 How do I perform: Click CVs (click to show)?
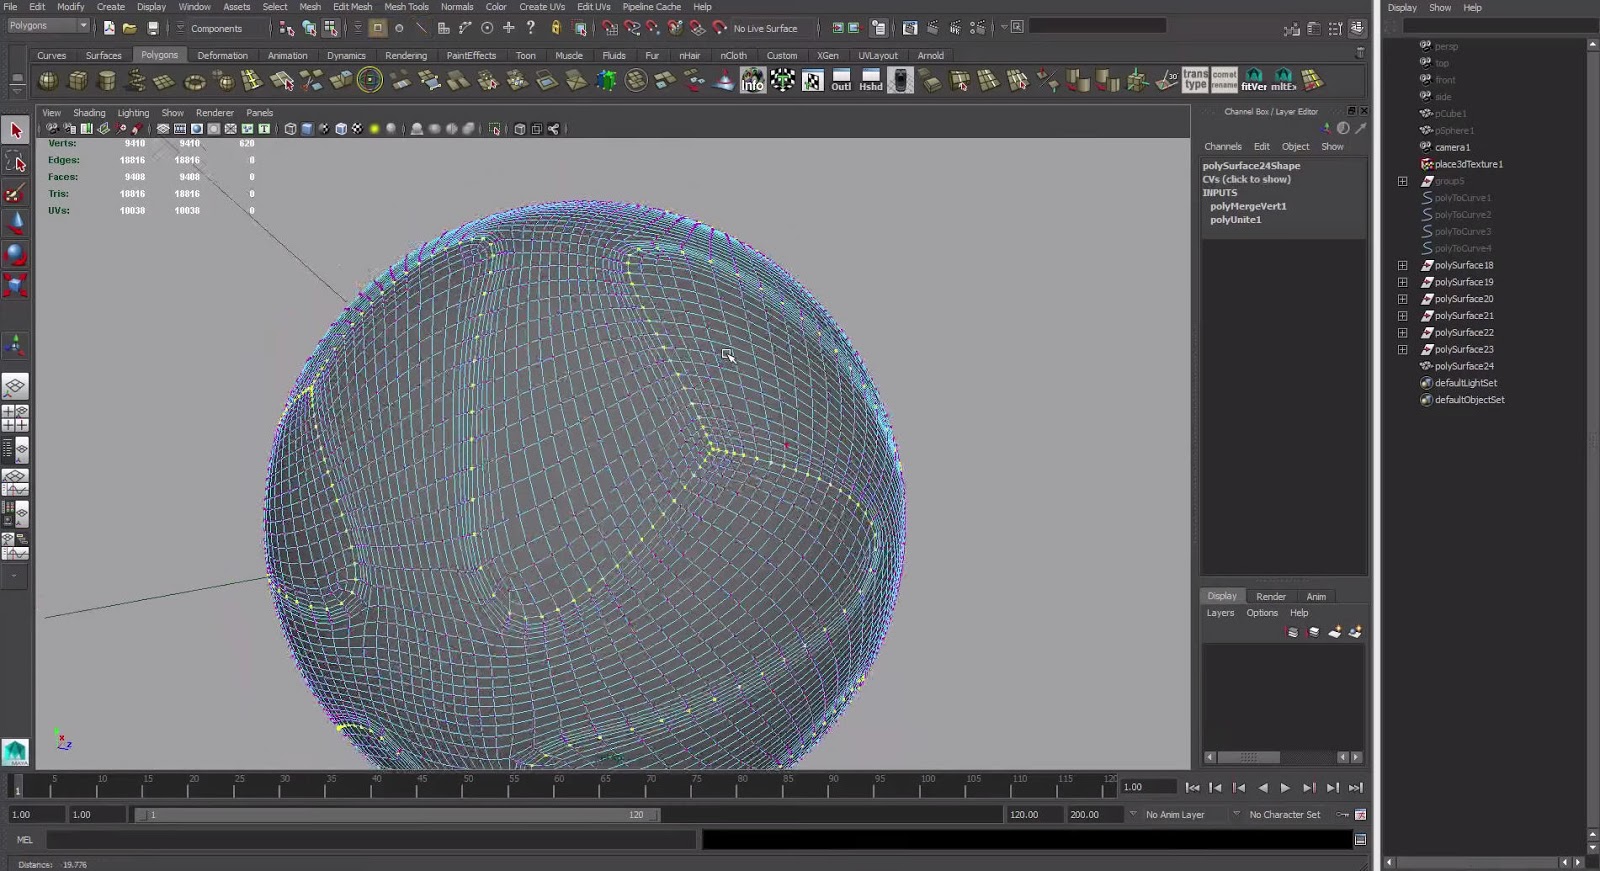(1246, 180)
